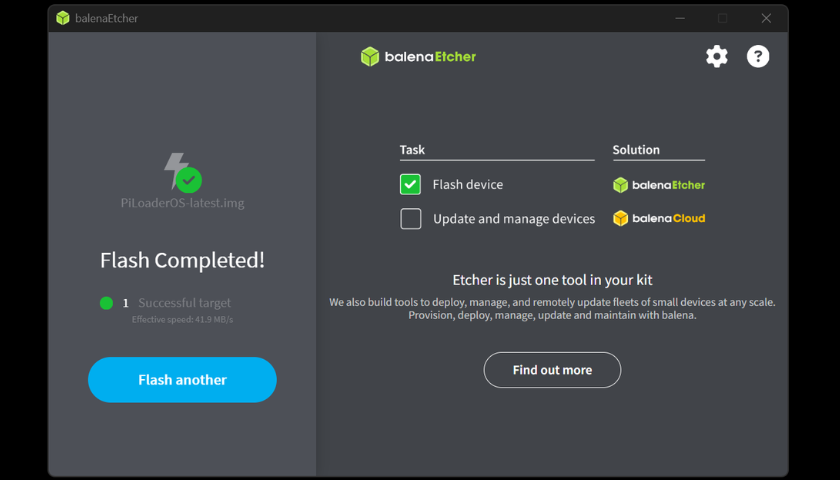
Task: Click the flash completed lightning icon
Action: point(183,172)
